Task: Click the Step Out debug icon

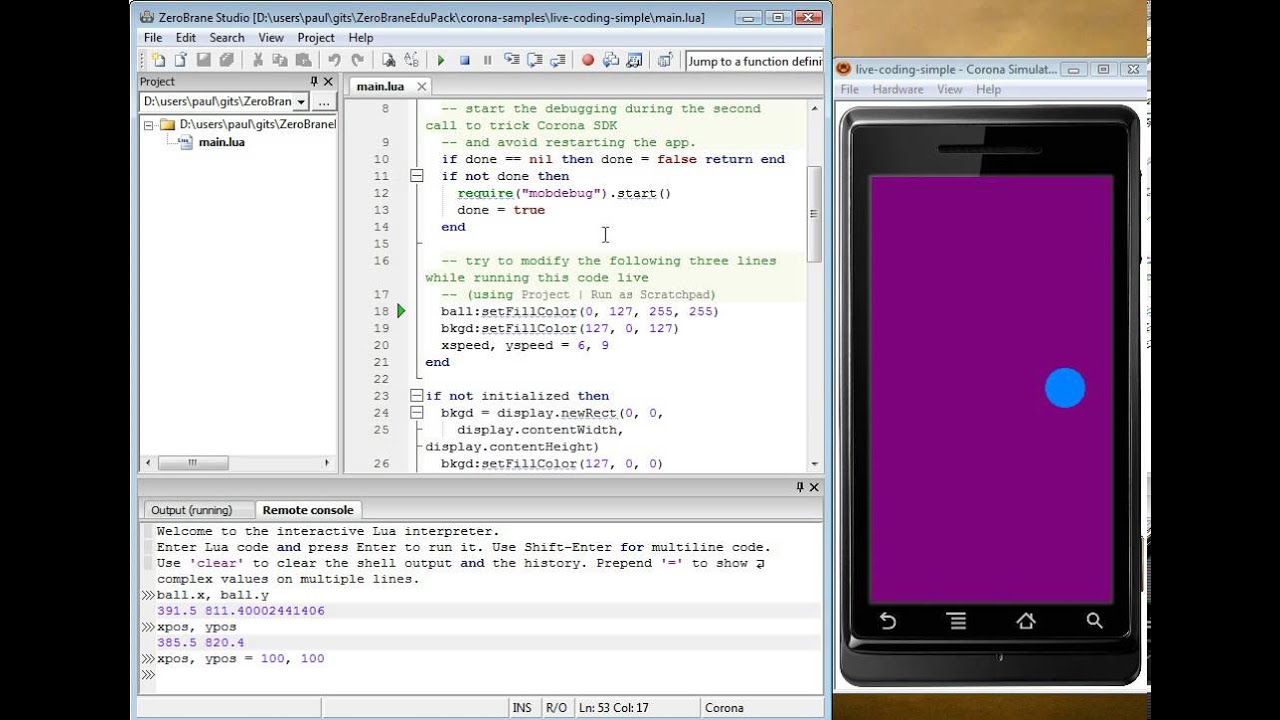Action: tap(556, 60)
